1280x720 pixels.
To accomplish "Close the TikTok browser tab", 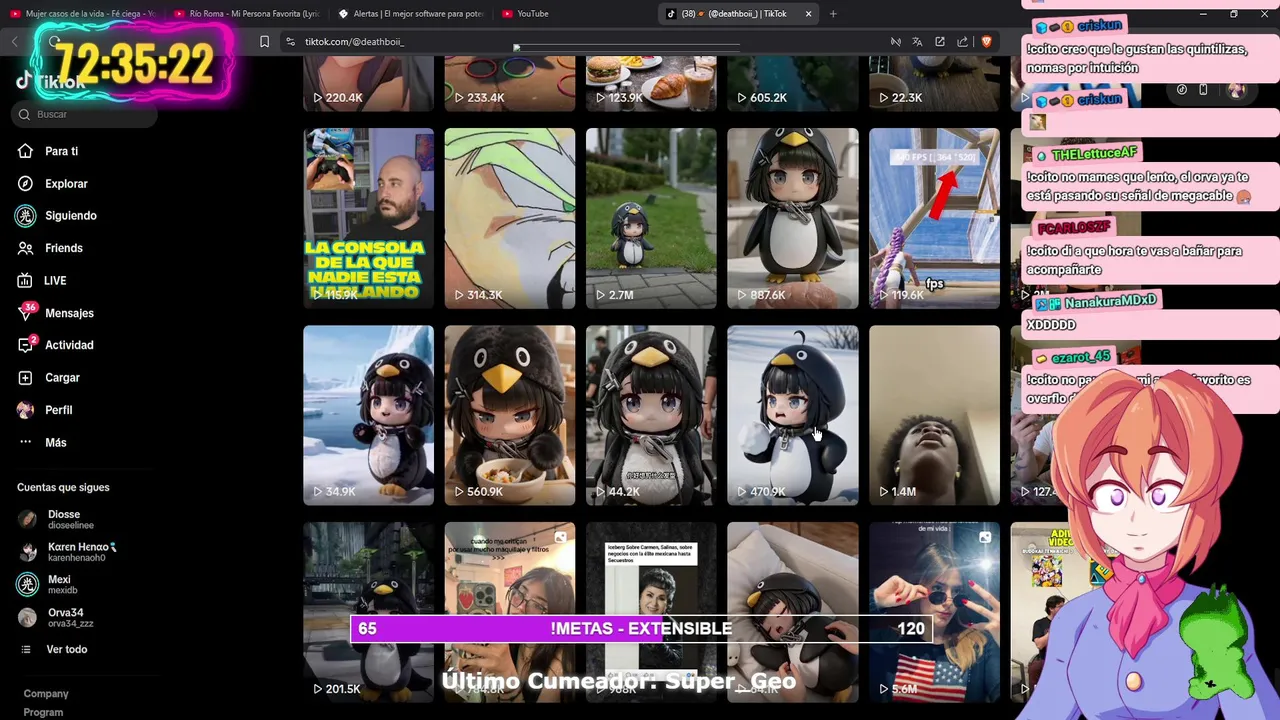I will [808, 14].
